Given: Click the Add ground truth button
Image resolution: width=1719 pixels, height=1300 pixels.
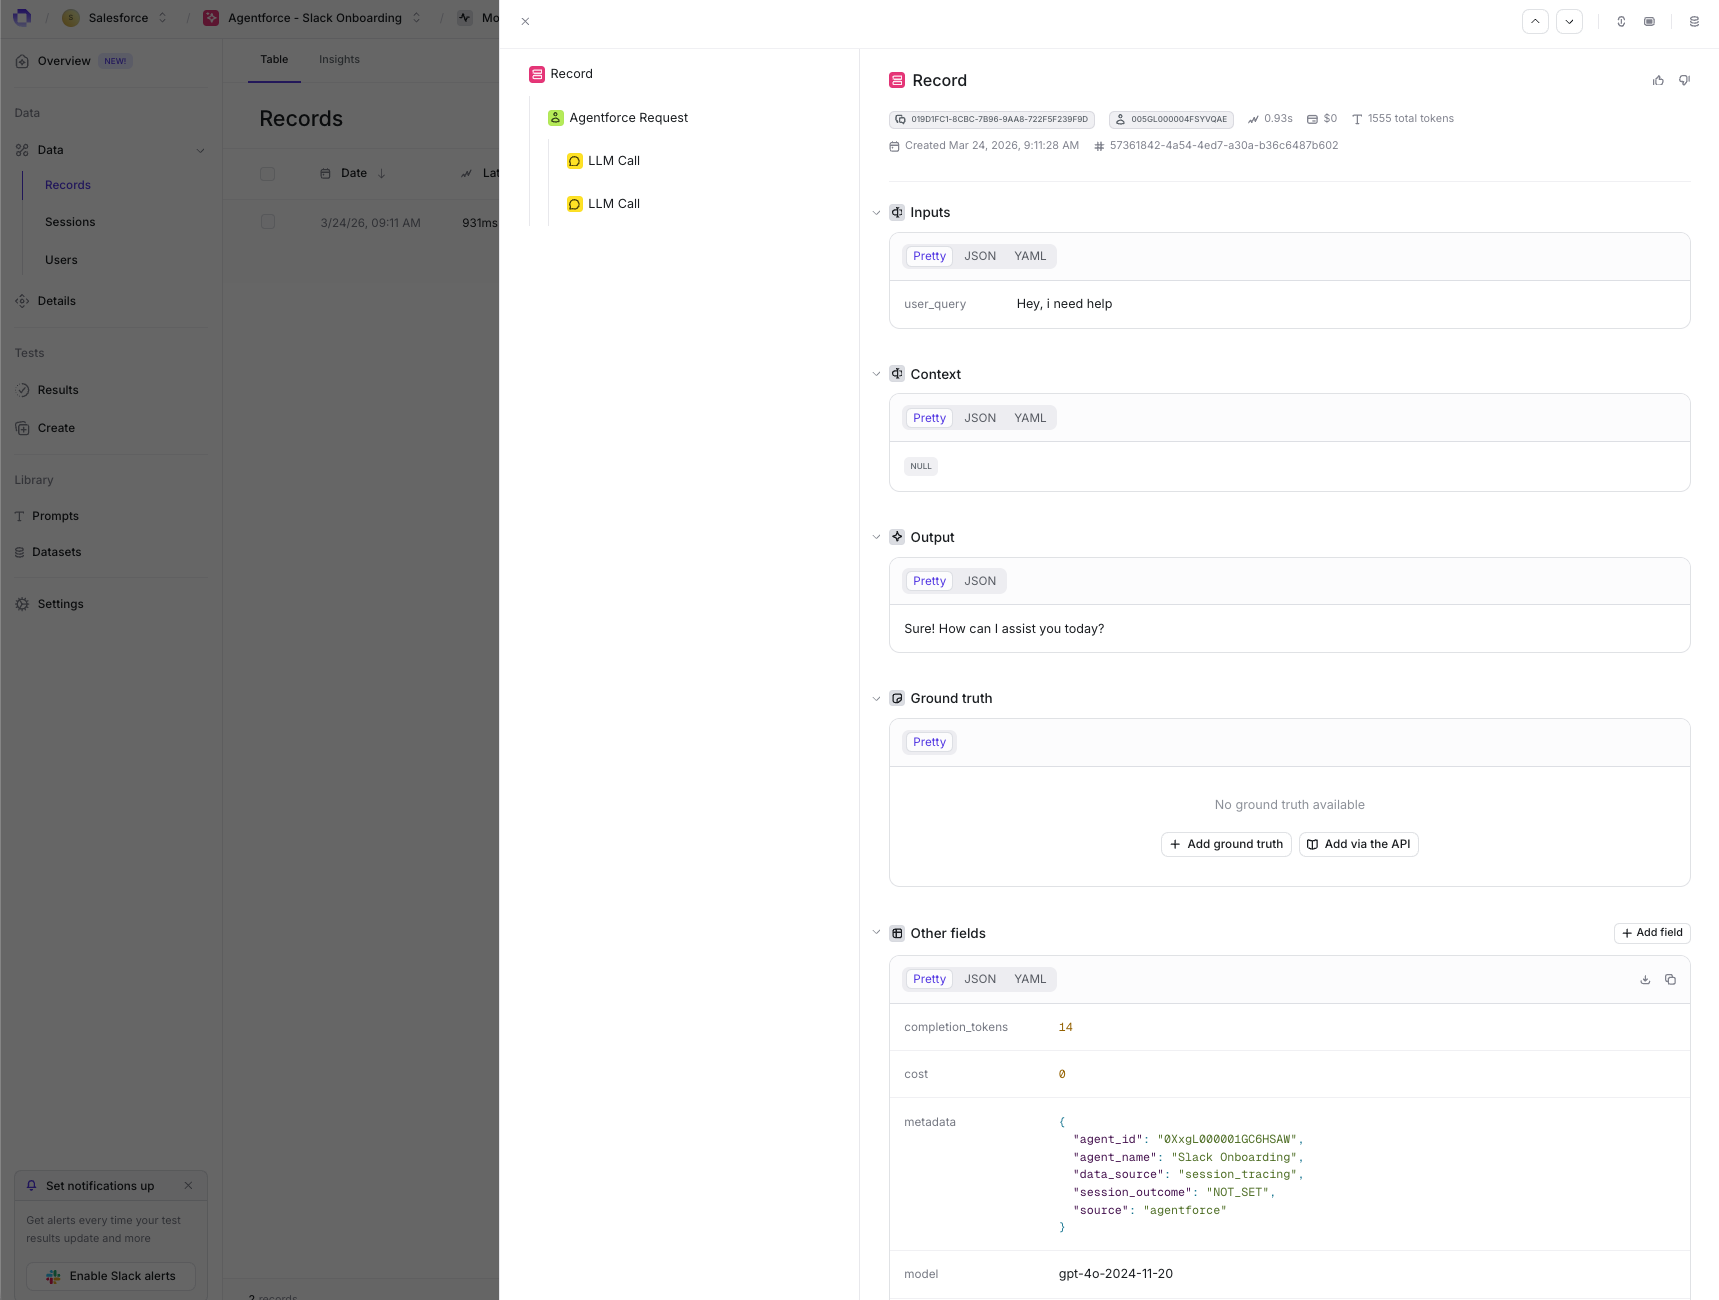Looking at the screenshot, I should [x=1226, y=844].
